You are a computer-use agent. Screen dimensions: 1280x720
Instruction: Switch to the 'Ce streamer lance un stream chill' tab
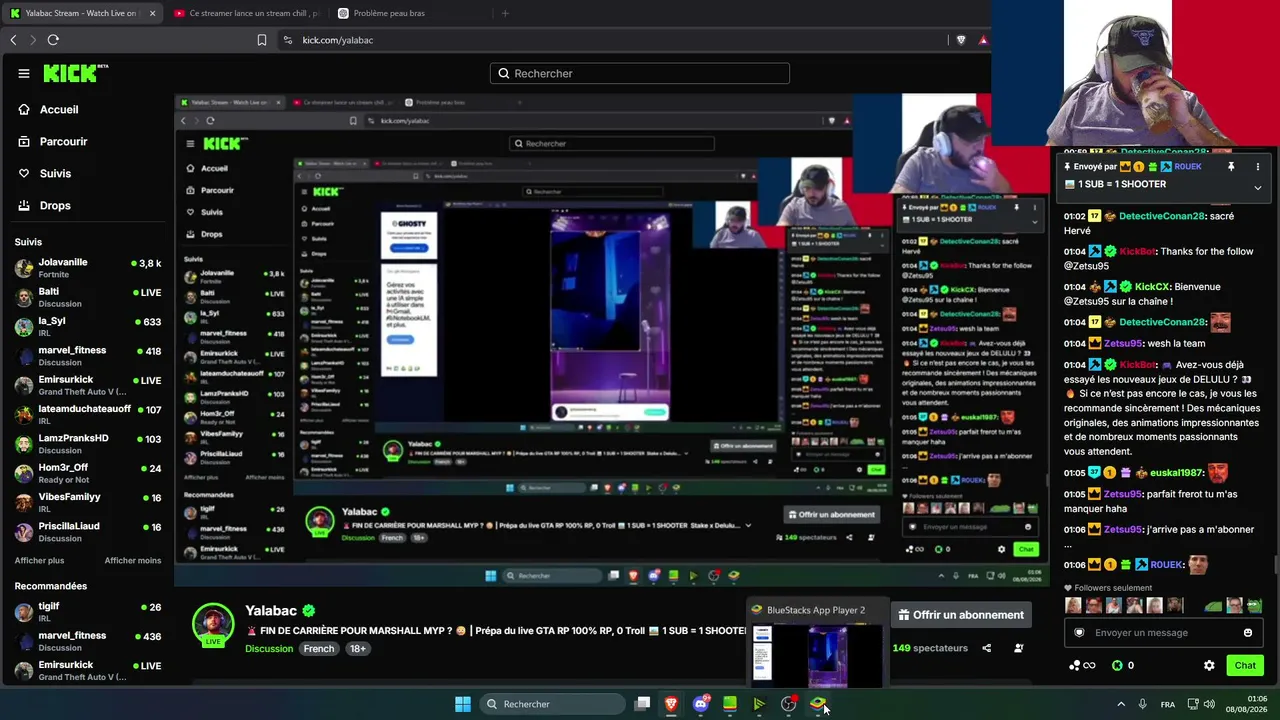pos(246,13)
